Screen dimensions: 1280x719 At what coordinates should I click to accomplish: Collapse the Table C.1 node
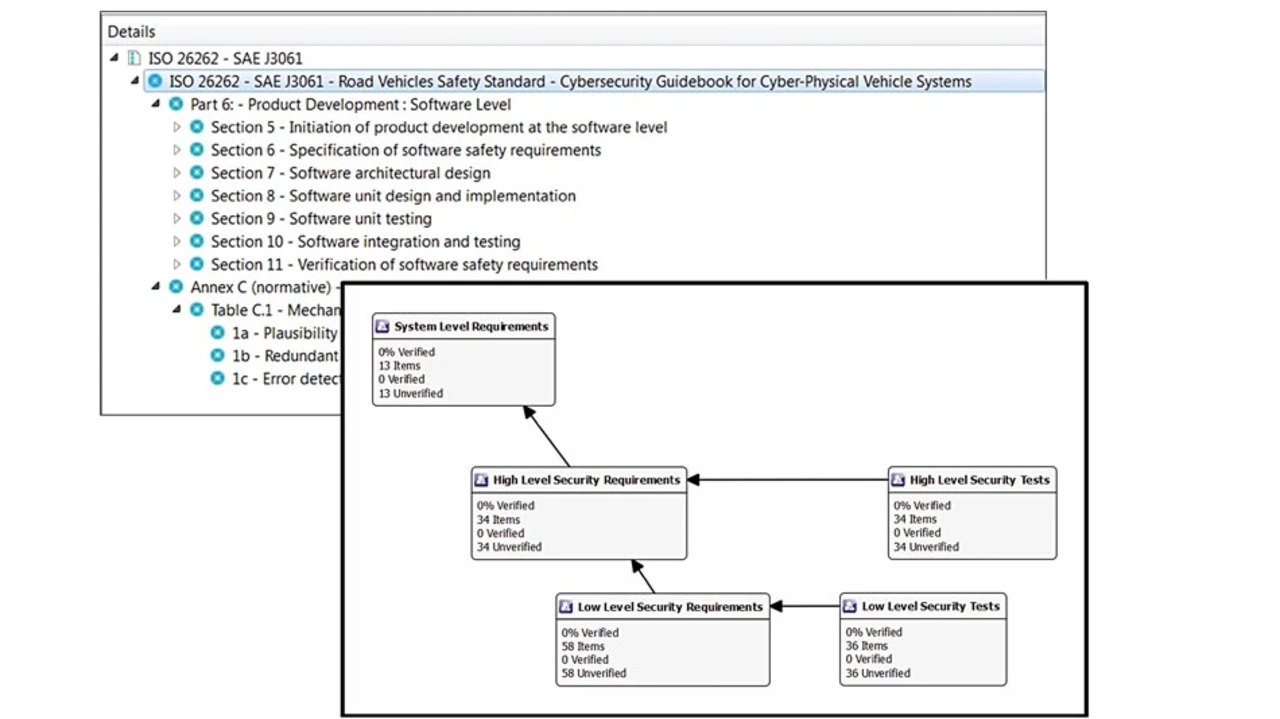point(177,310)
